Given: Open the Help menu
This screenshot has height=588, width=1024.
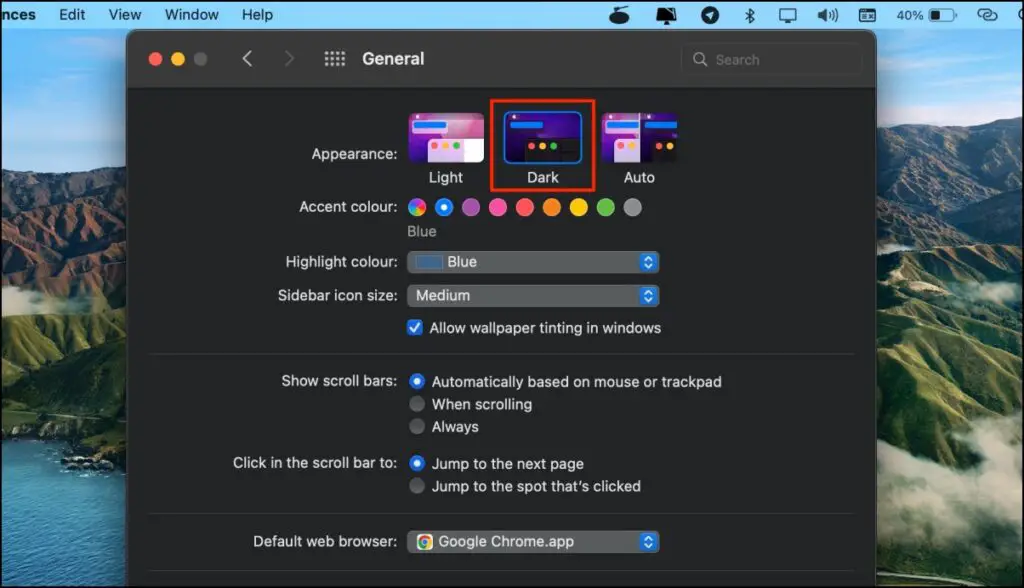Looking at the screenshot, I should (x=257, y=14).
